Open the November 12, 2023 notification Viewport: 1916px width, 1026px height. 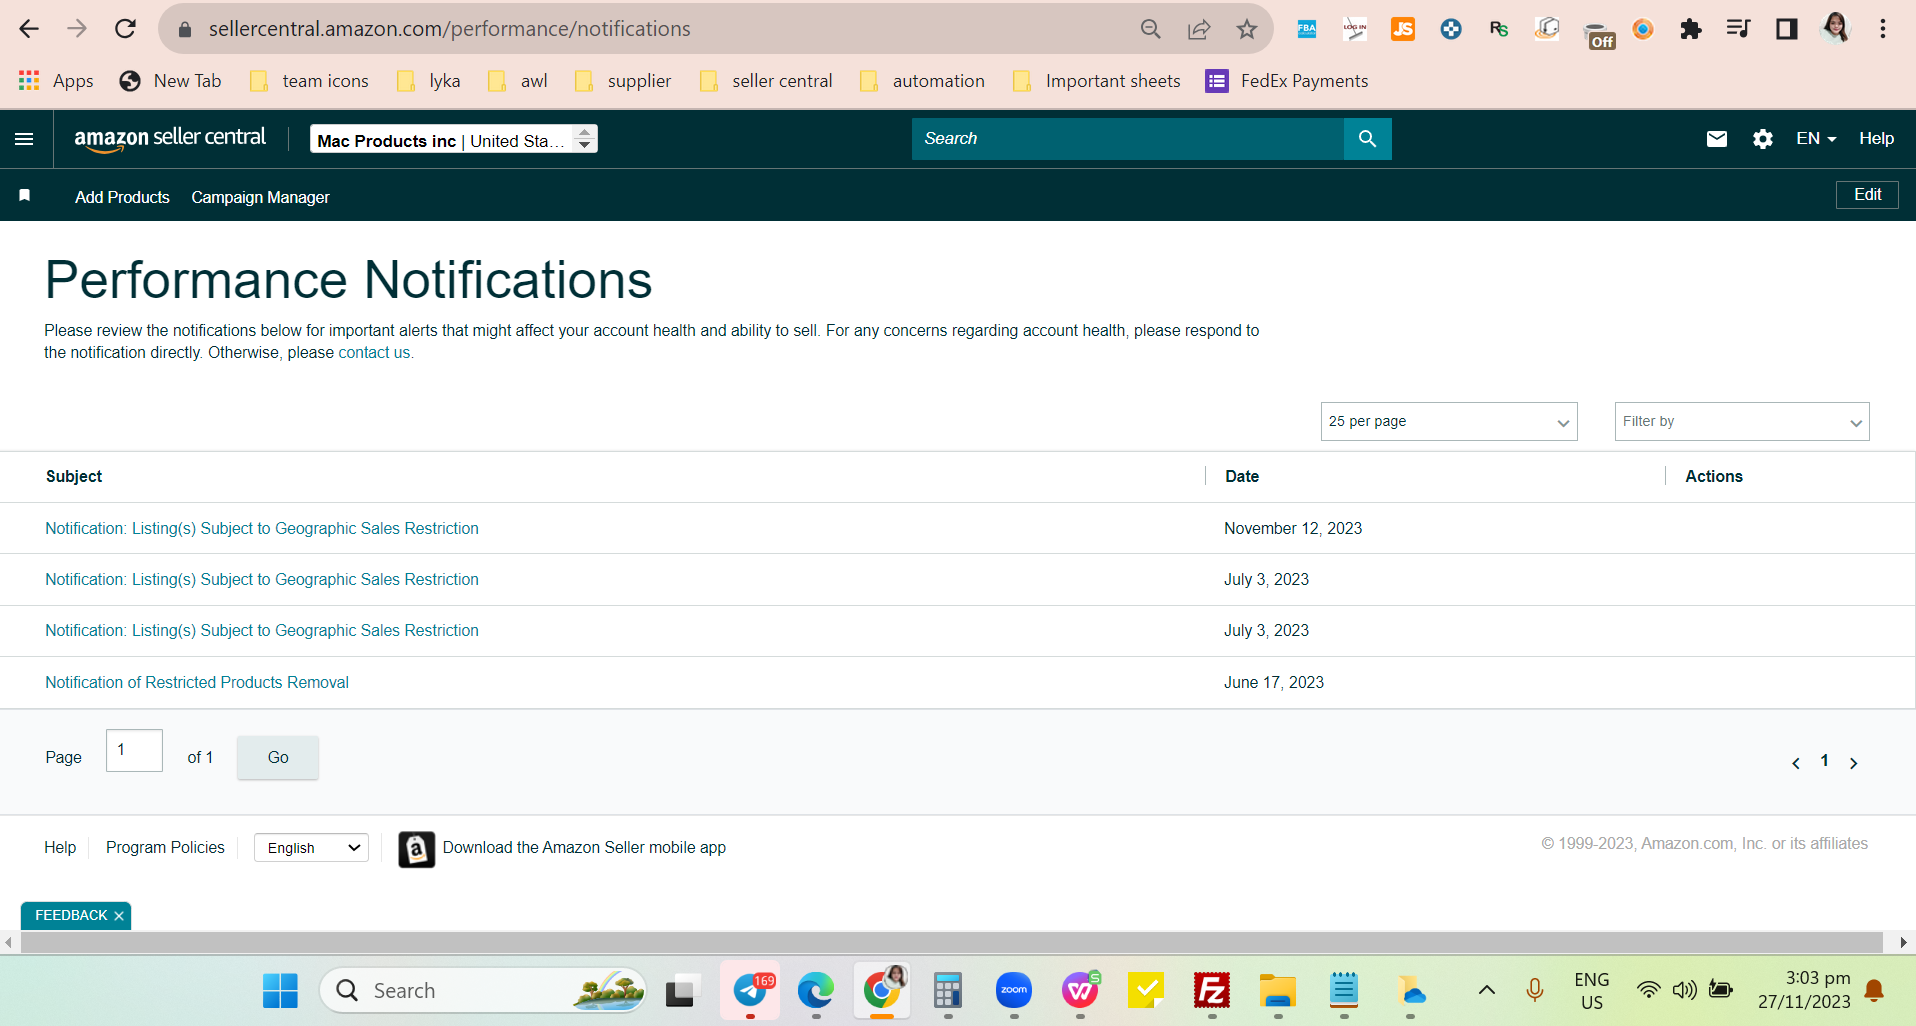(x=262, y=528)
